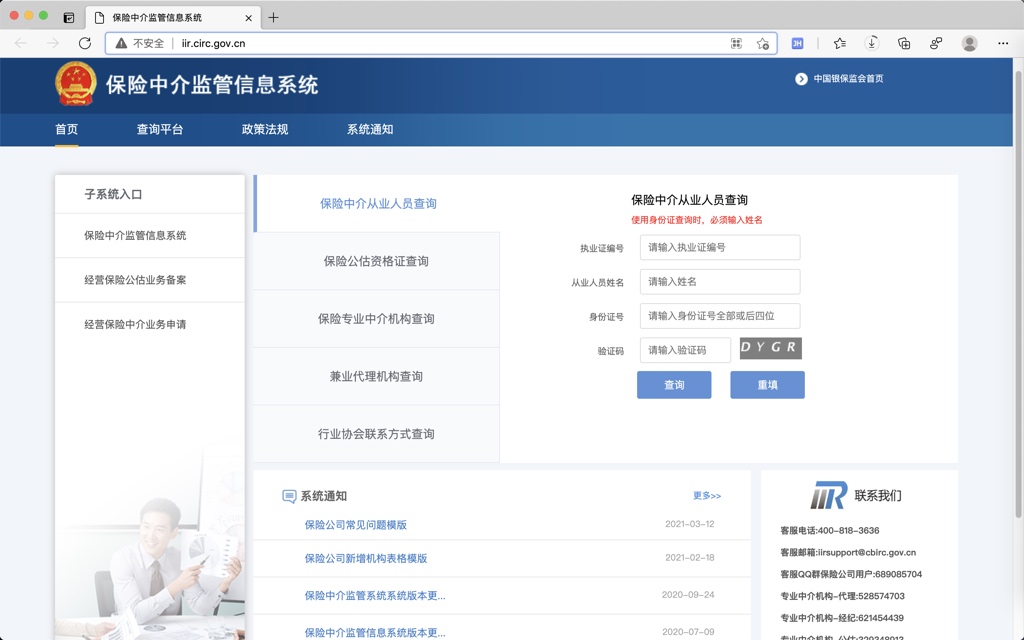This screenshot has width=1024, height=640.
Task: Open the tab actions icon left of the tab
Action: 69,18
